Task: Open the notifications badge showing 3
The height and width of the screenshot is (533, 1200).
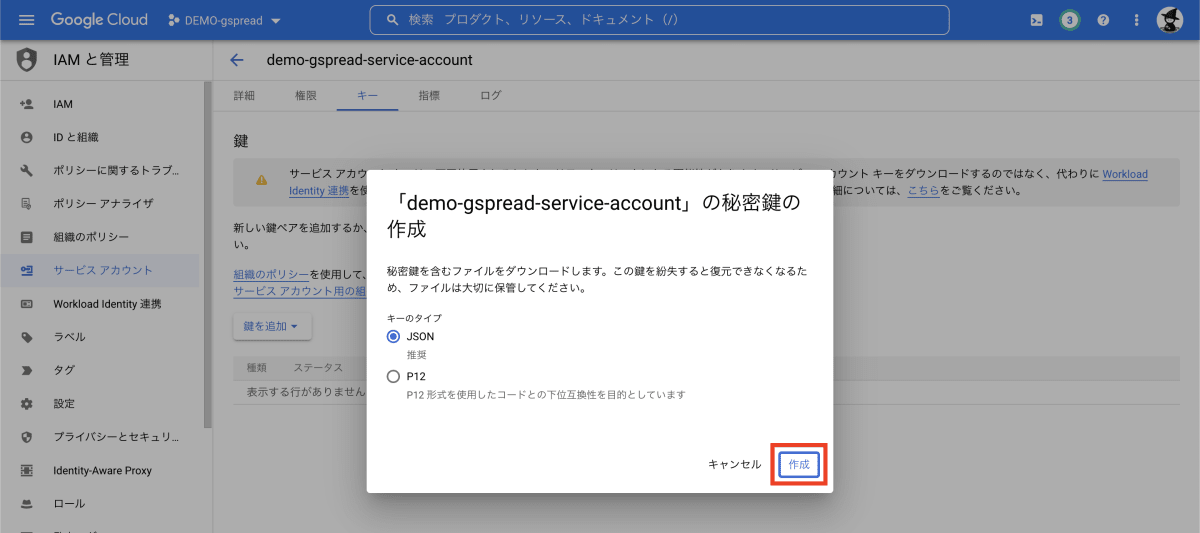Action: click(x=1070, y=20)
